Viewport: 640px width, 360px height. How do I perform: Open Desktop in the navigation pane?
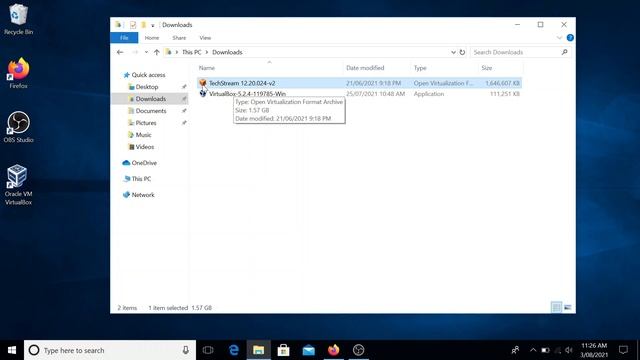147,87
